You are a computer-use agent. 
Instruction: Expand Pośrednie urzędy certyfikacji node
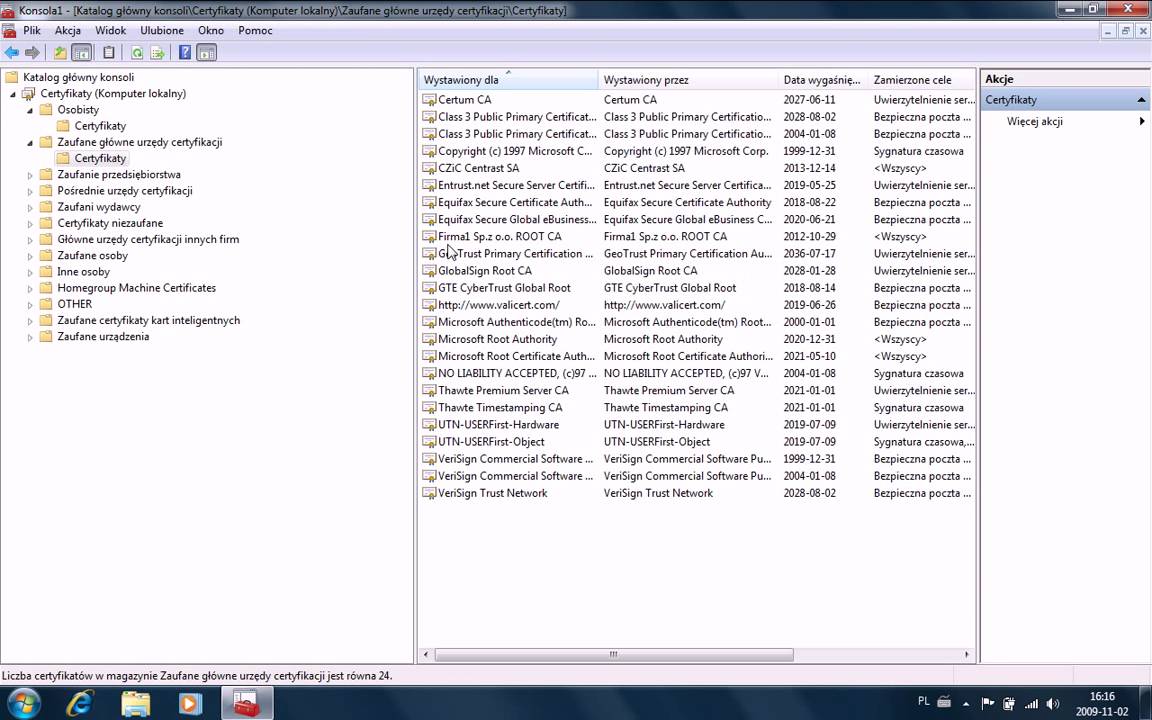30,191
